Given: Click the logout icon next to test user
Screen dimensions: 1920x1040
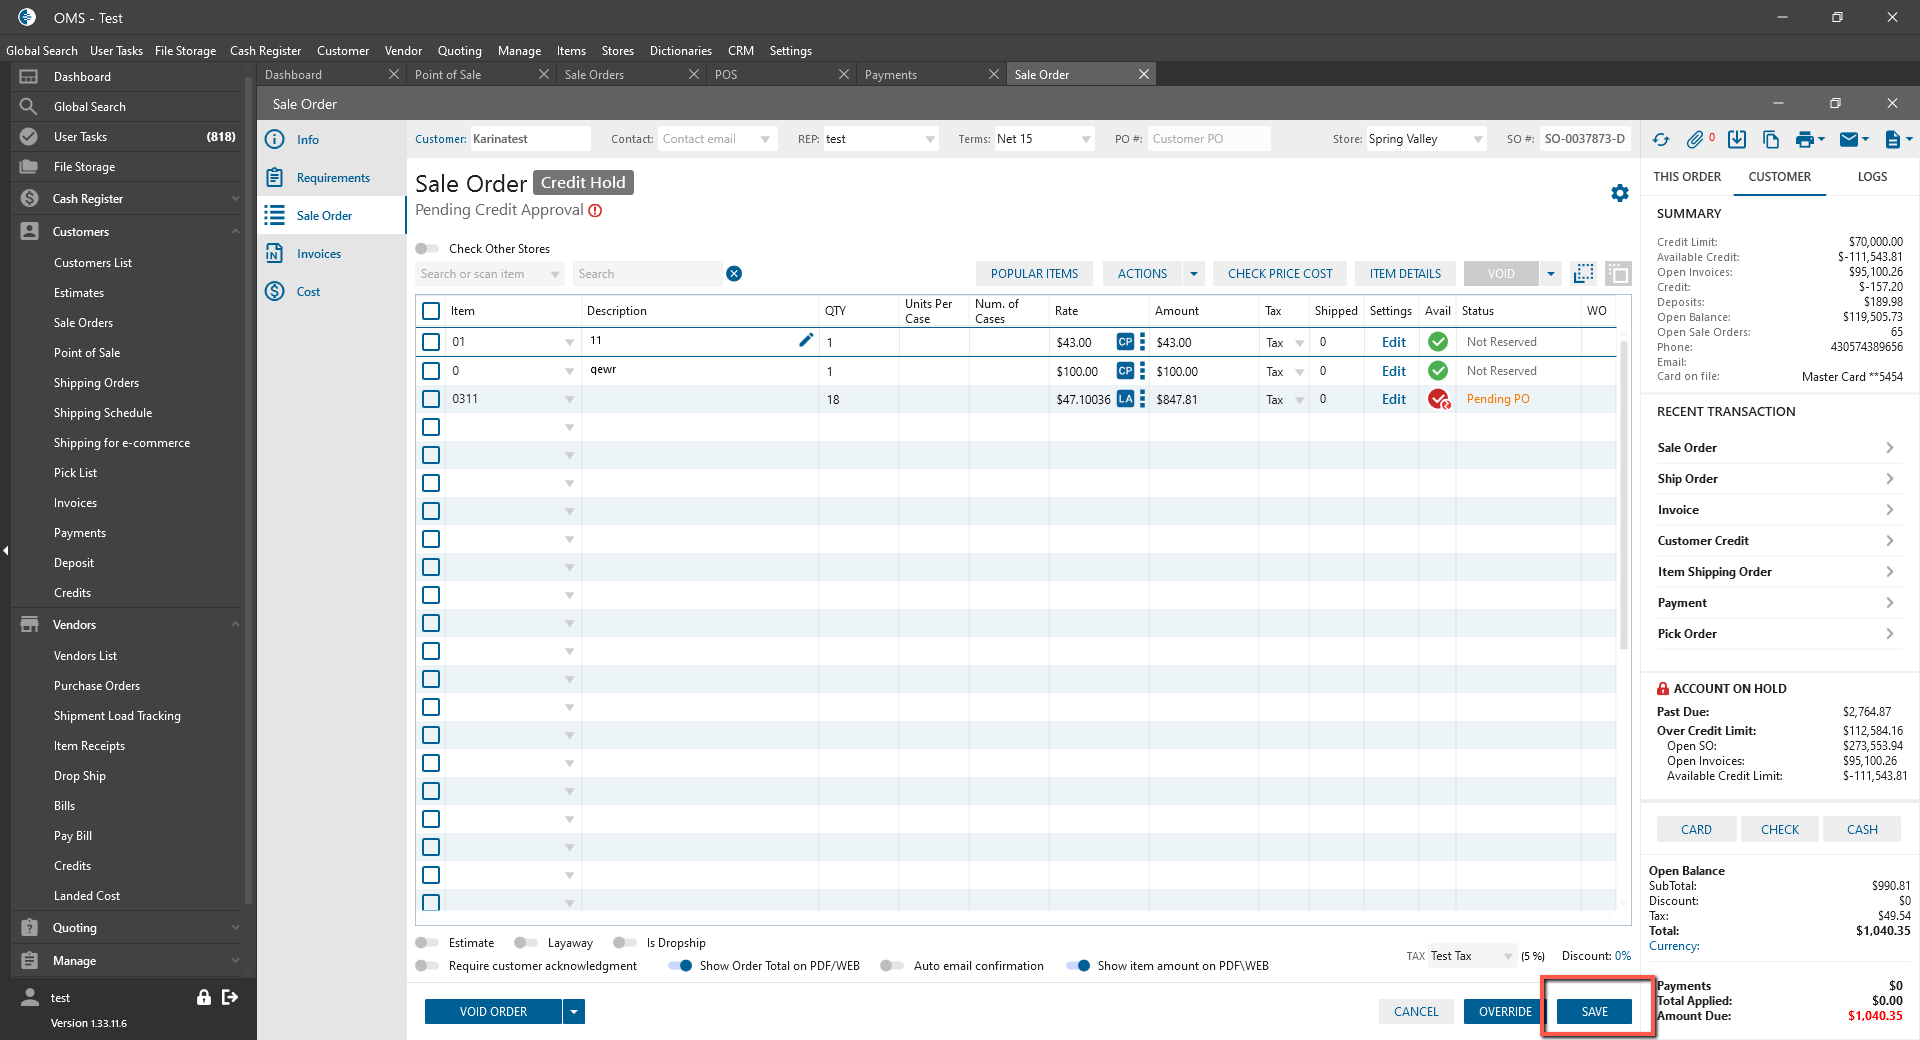Looking at the screenshot, I should (x=230, y=997).
